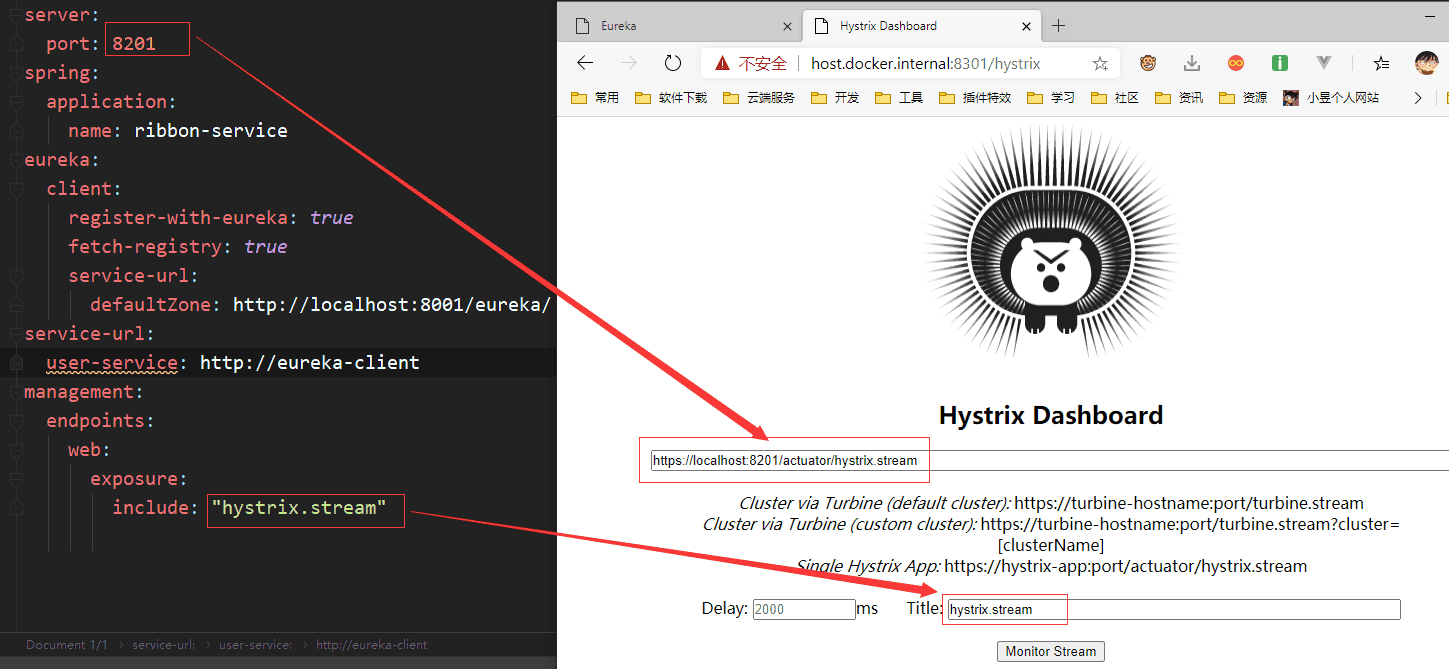1449x669 pixels.
Task: Collapse the 'application:' block fold marker
Action: click(x=15, y=101)
